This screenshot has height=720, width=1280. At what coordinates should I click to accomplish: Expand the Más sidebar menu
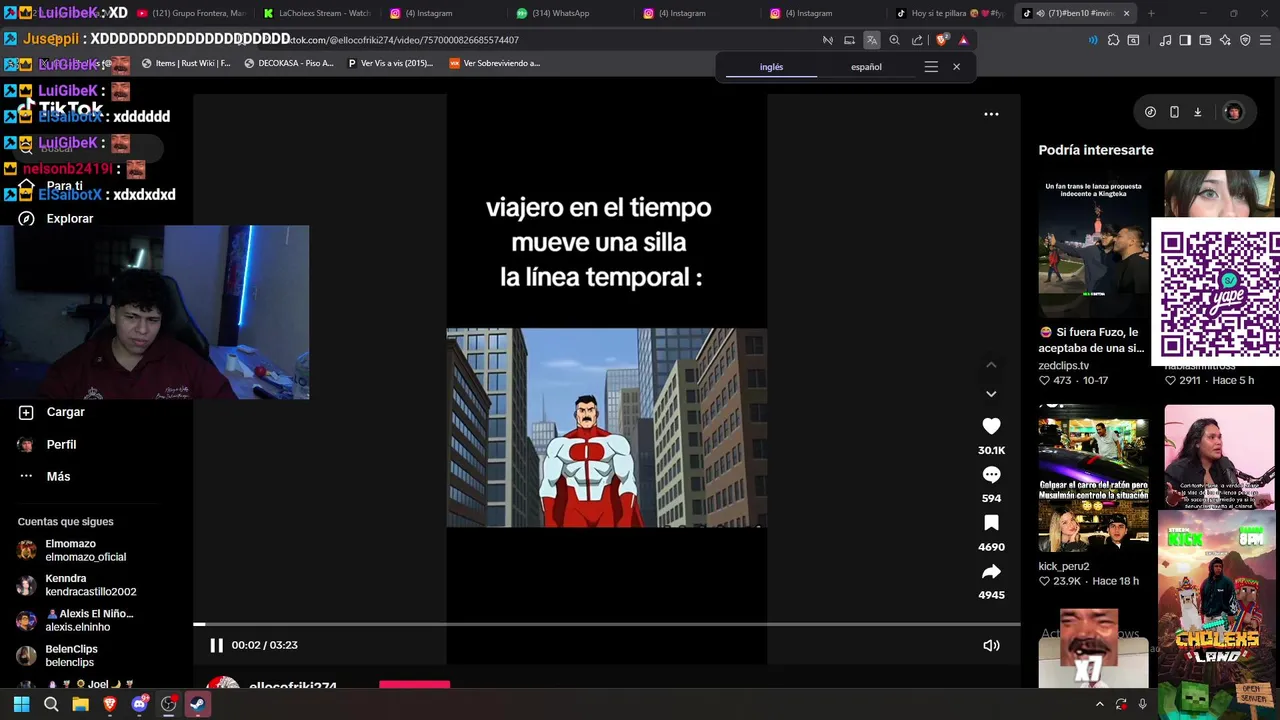(x=58, y=476)
